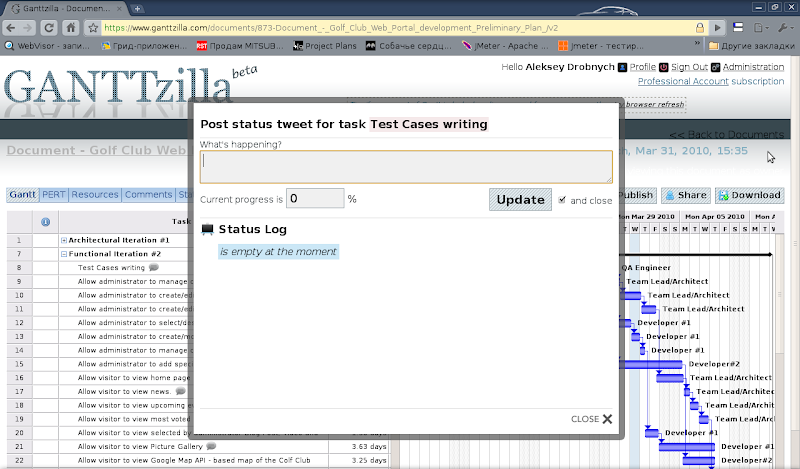Reload the current page
This screenshot has height=469, width=800.
pyautogui.click(x=49, y=28)
